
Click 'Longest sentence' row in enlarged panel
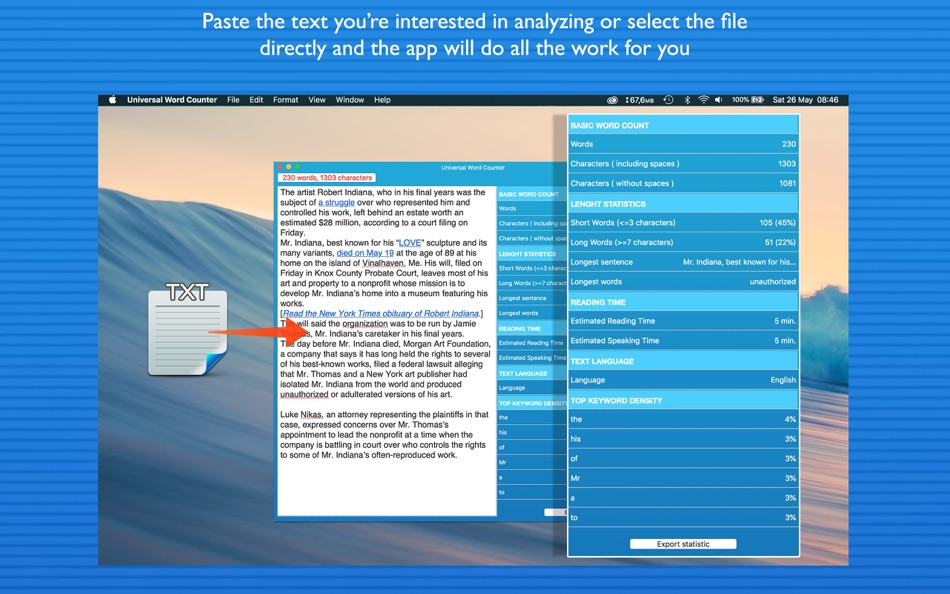[x=683, y=262]
